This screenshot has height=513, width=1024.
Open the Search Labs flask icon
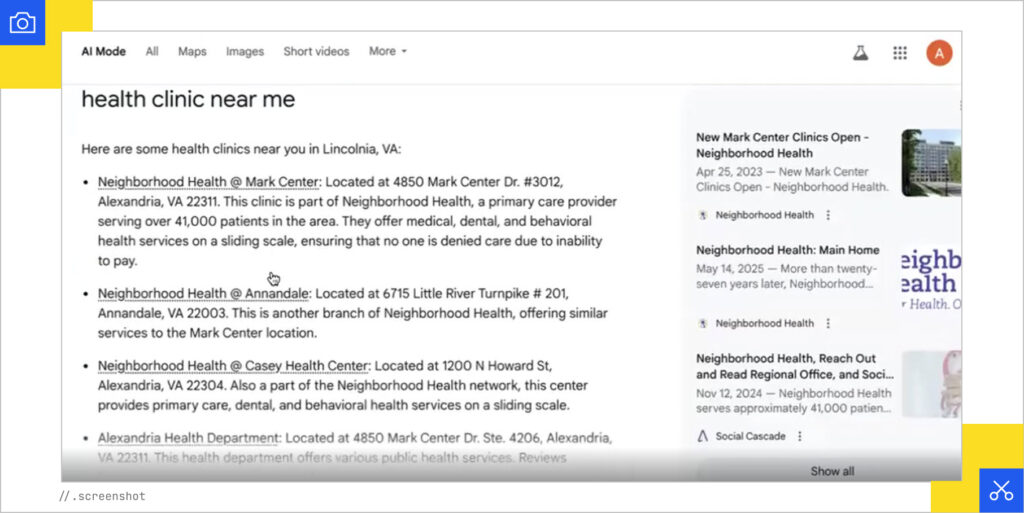pyautogui.click(x=860, y=53)
